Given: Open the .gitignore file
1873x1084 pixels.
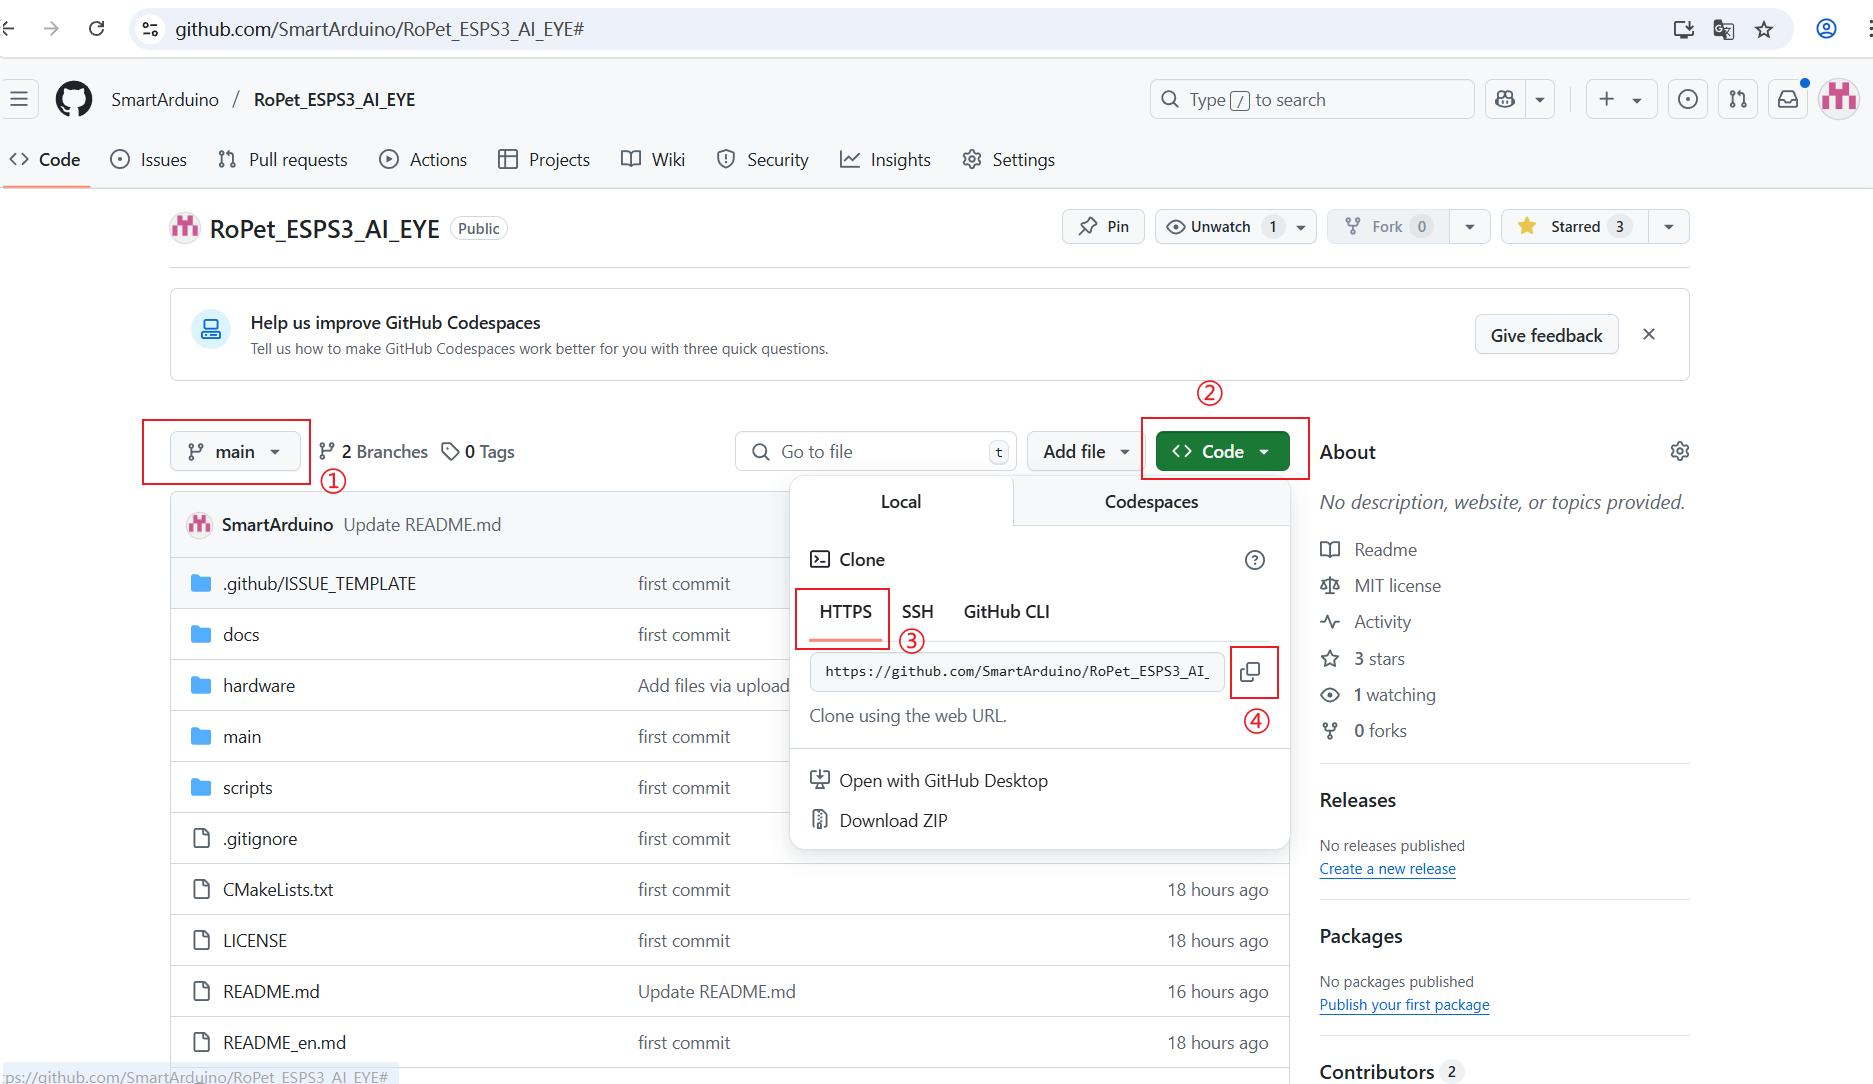Looking at the screenshot, I should 260,838.
